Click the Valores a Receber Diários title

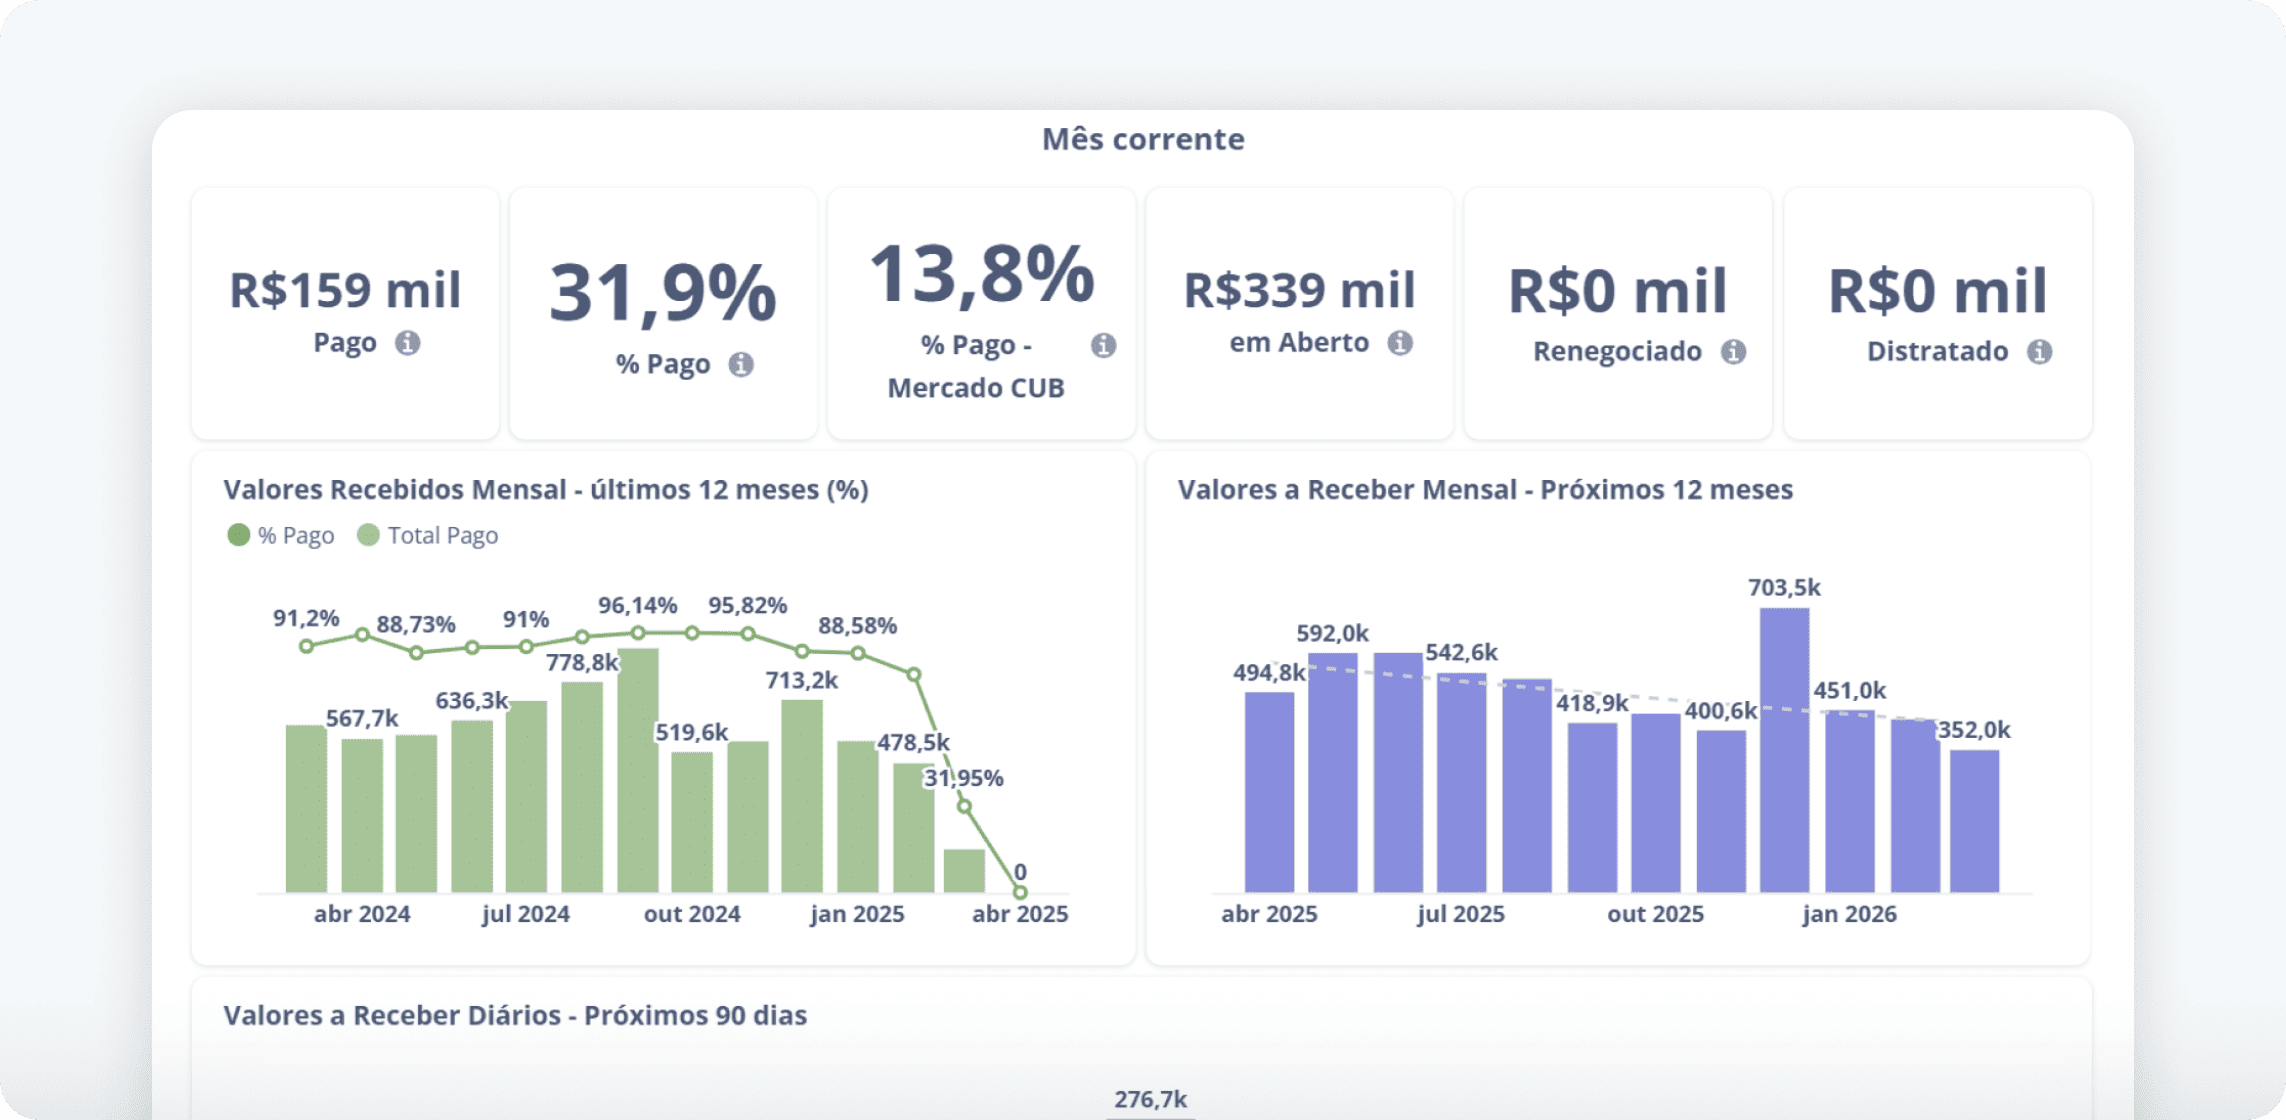coord(515,1016)
